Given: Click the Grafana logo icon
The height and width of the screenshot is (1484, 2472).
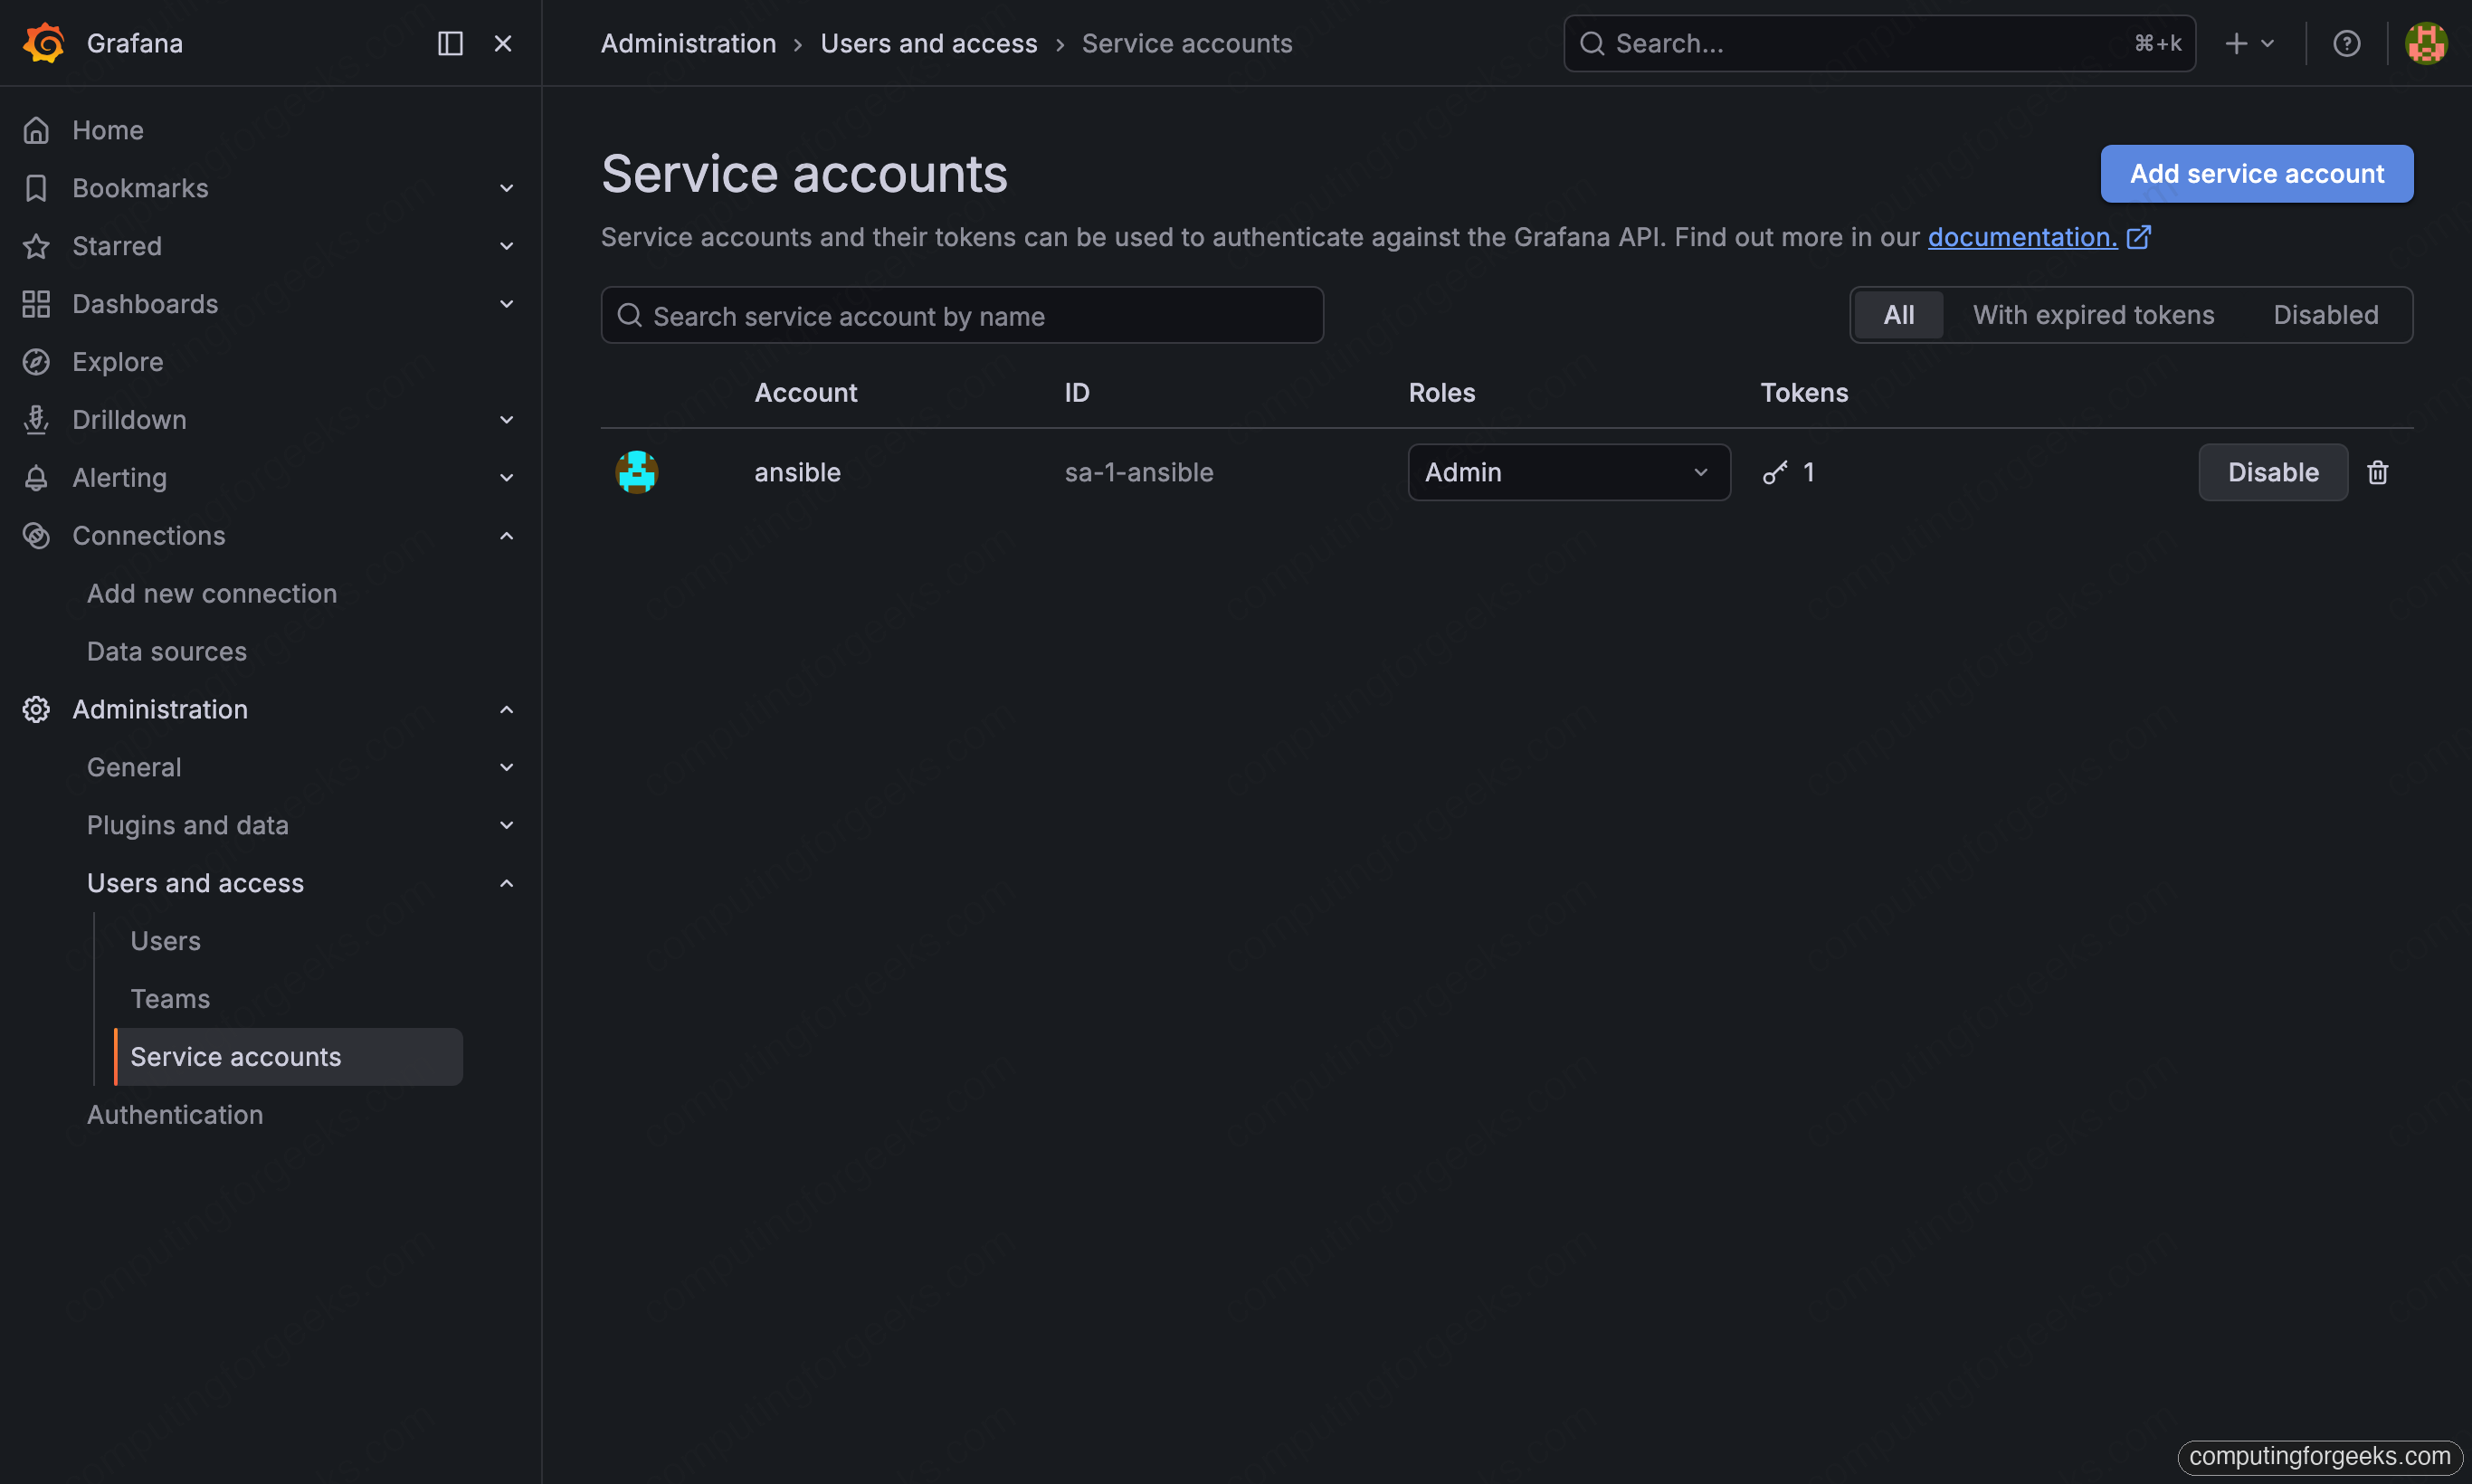Looking at the screenshot, I should [x=44, y=43].
